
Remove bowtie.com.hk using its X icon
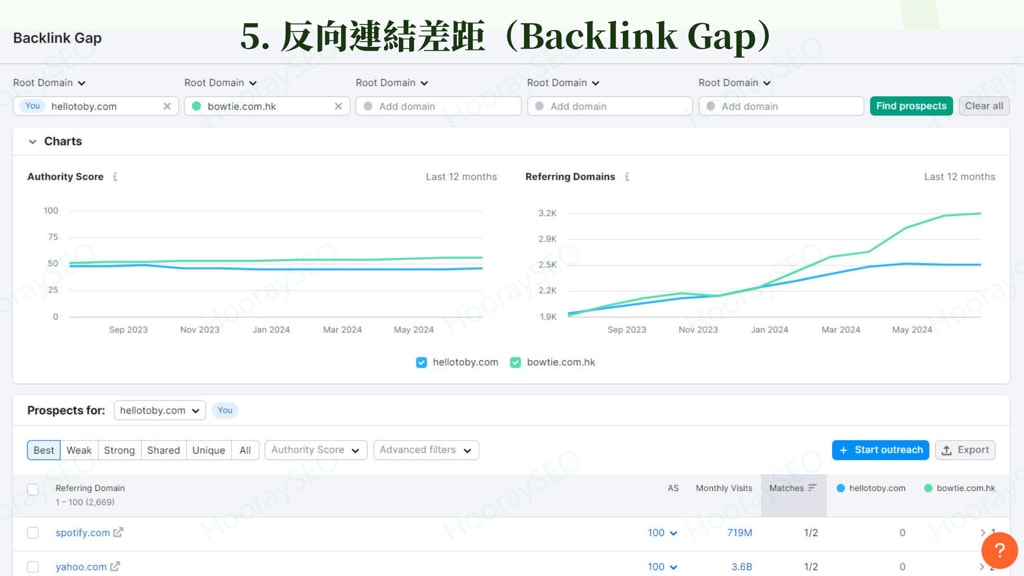(339, 105)
